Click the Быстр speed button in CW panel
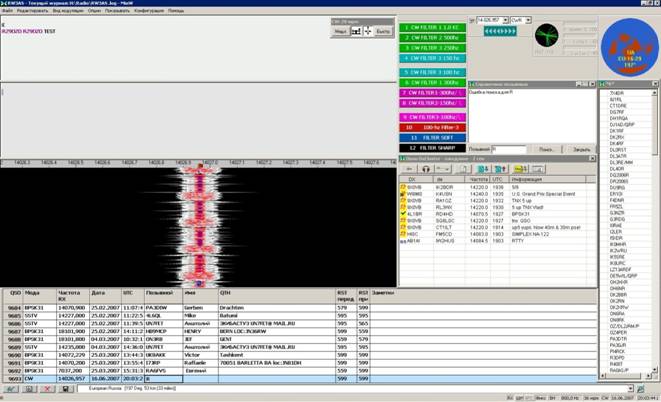The height and width of the screenshot is (402, 661). (x=383, y=31)
